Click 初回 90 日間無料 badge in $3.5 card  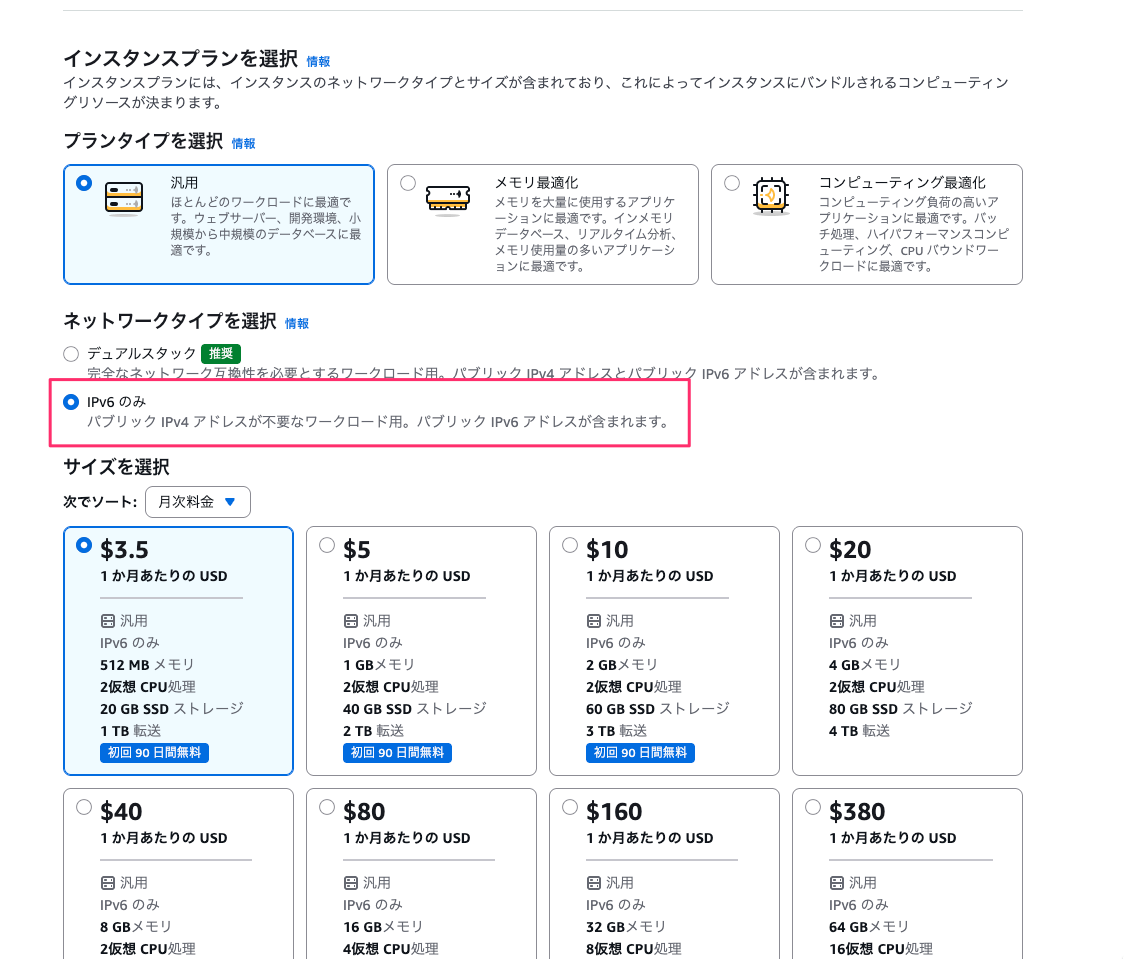tap(154, 753)
